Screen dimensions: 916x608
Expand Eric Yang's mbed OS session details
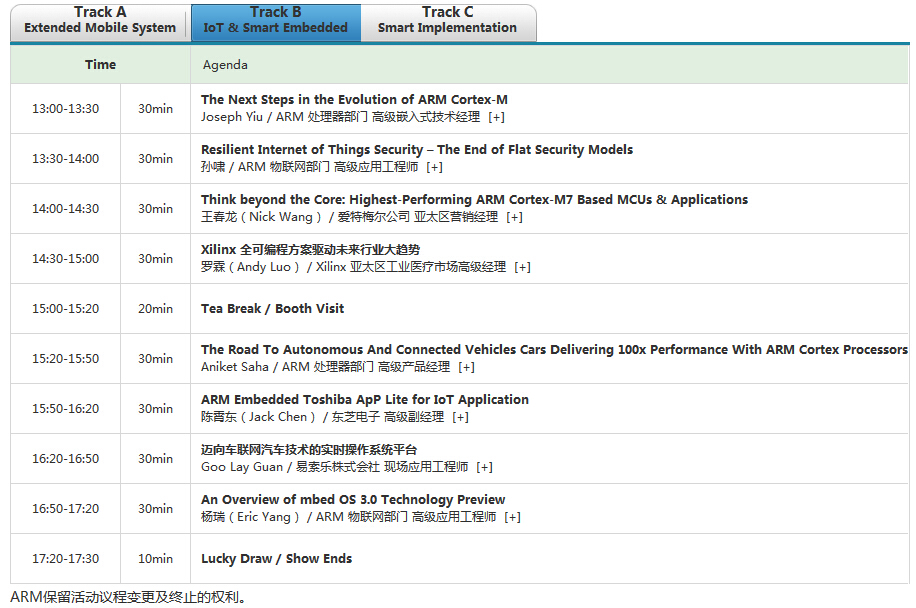[x=512, y=517]
